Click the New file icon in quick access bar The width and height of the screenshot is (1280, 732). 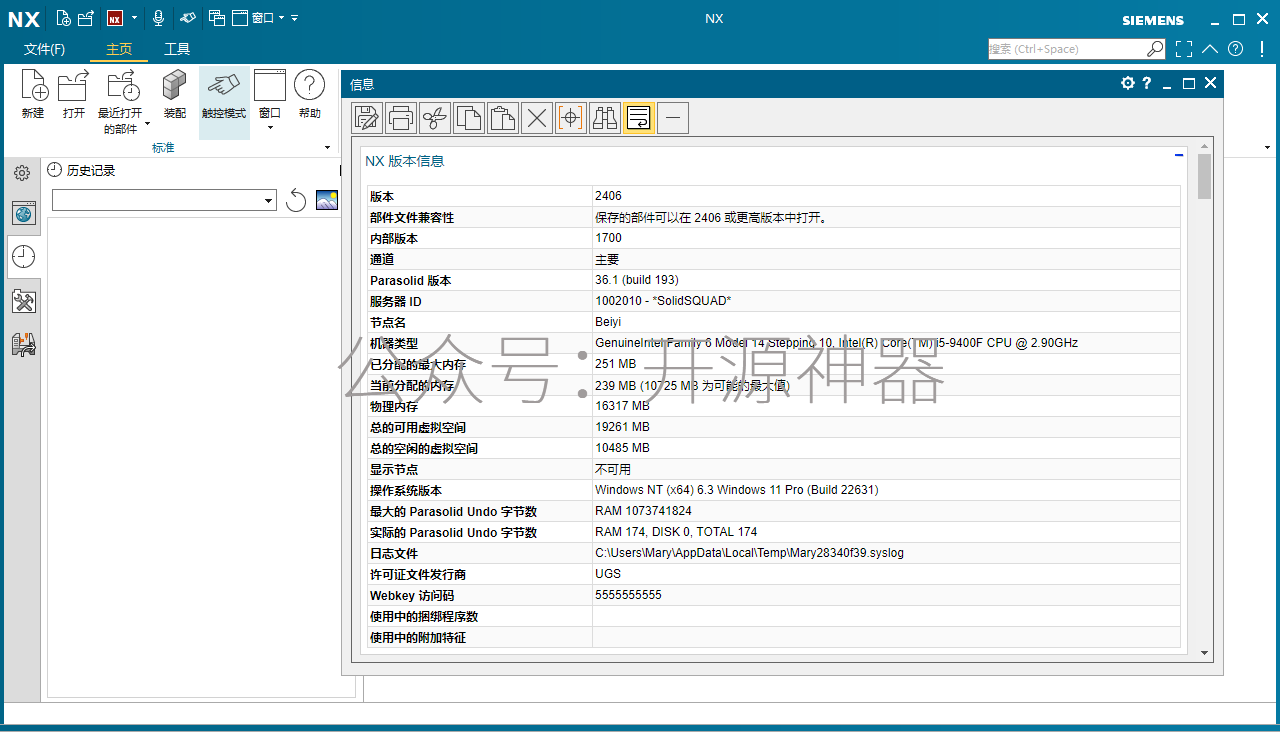pyautogui.click(x=63, y=18)
